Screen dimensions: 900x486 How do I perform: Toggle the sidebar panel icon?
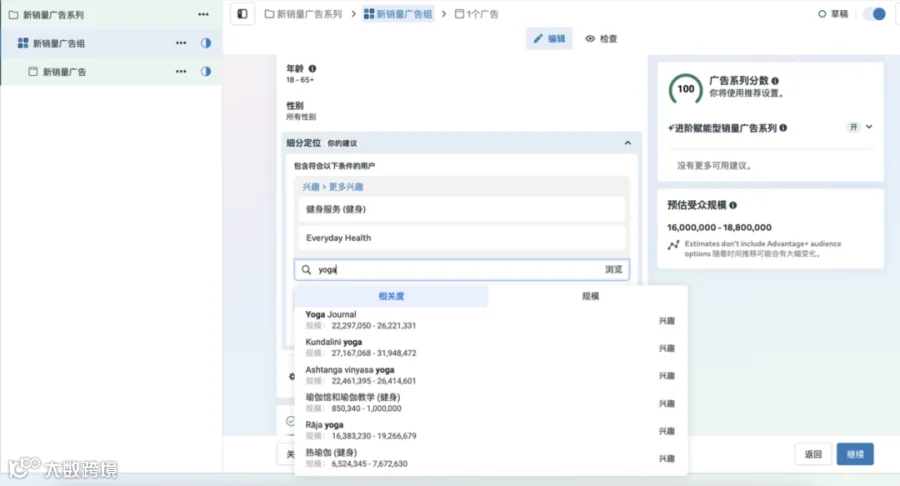(242, 14)
